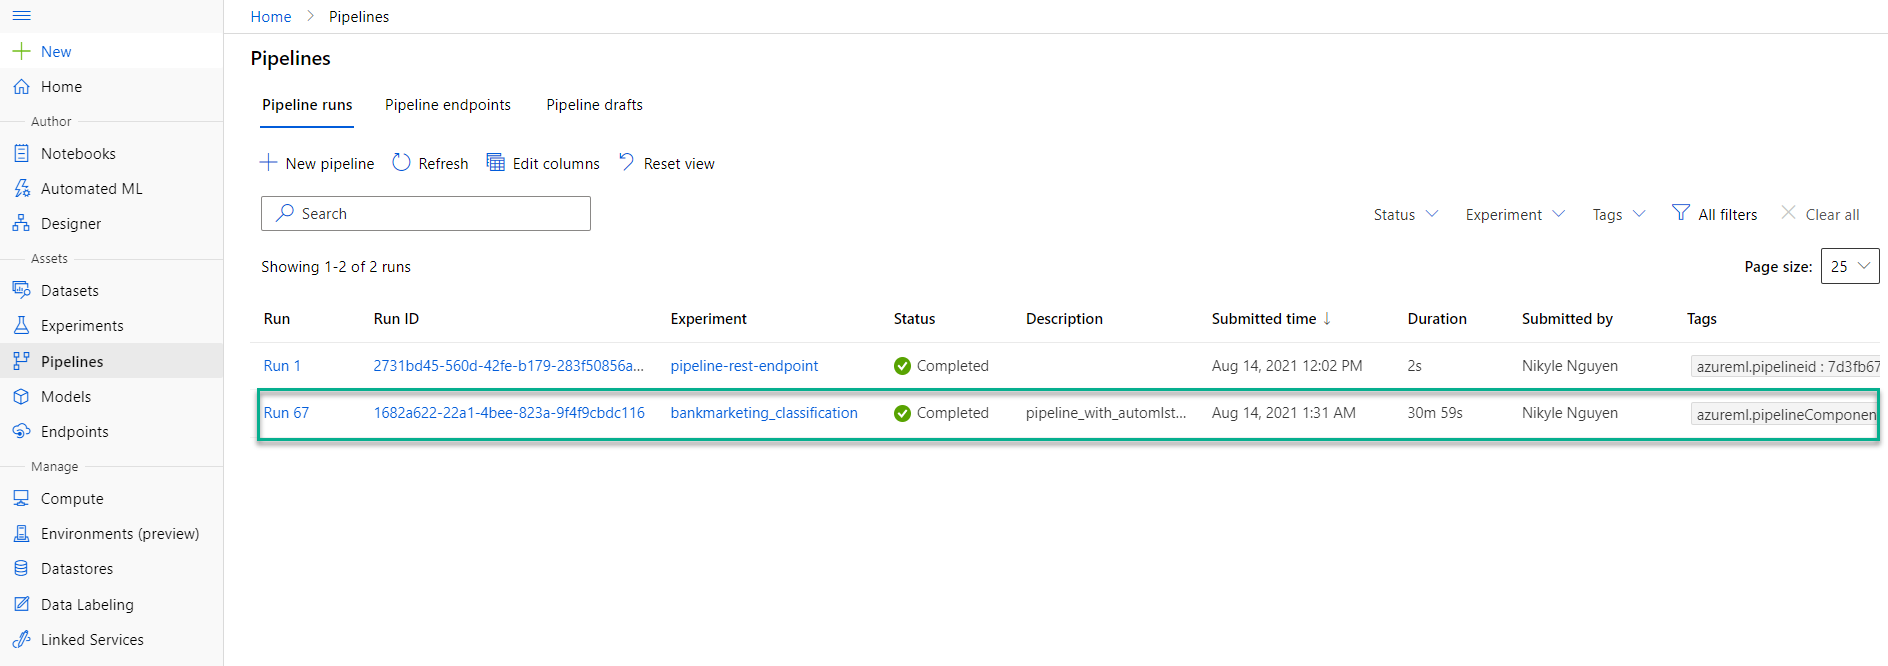The image size is (1888, 666).
Task: Click into the Search input field
Action: [x=426, y=213]
